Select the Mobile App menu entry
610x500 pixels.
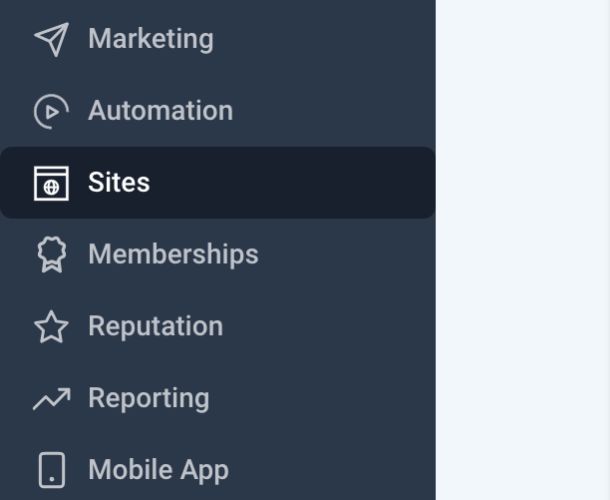pyautogui.click(x=158, y=470)
